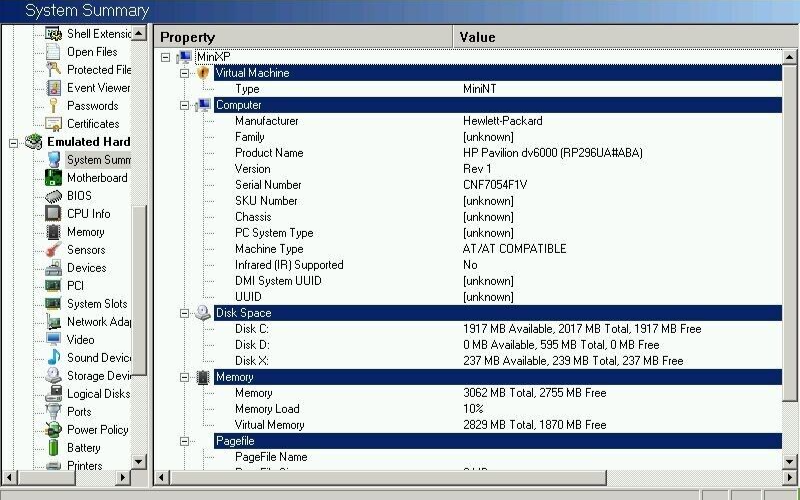Click the Memory Load property row

[x=497, y=409]
